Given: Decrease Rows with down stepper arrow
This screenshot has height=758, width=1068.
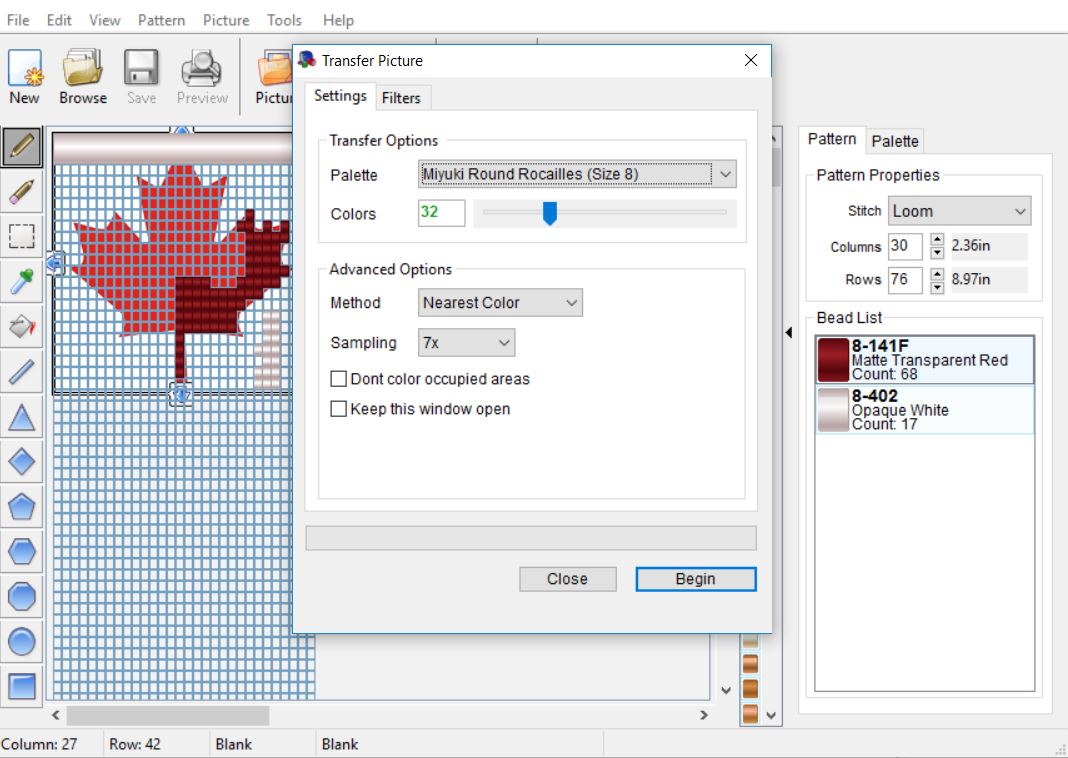Looking at the screenshot, I should pos(937,287).
